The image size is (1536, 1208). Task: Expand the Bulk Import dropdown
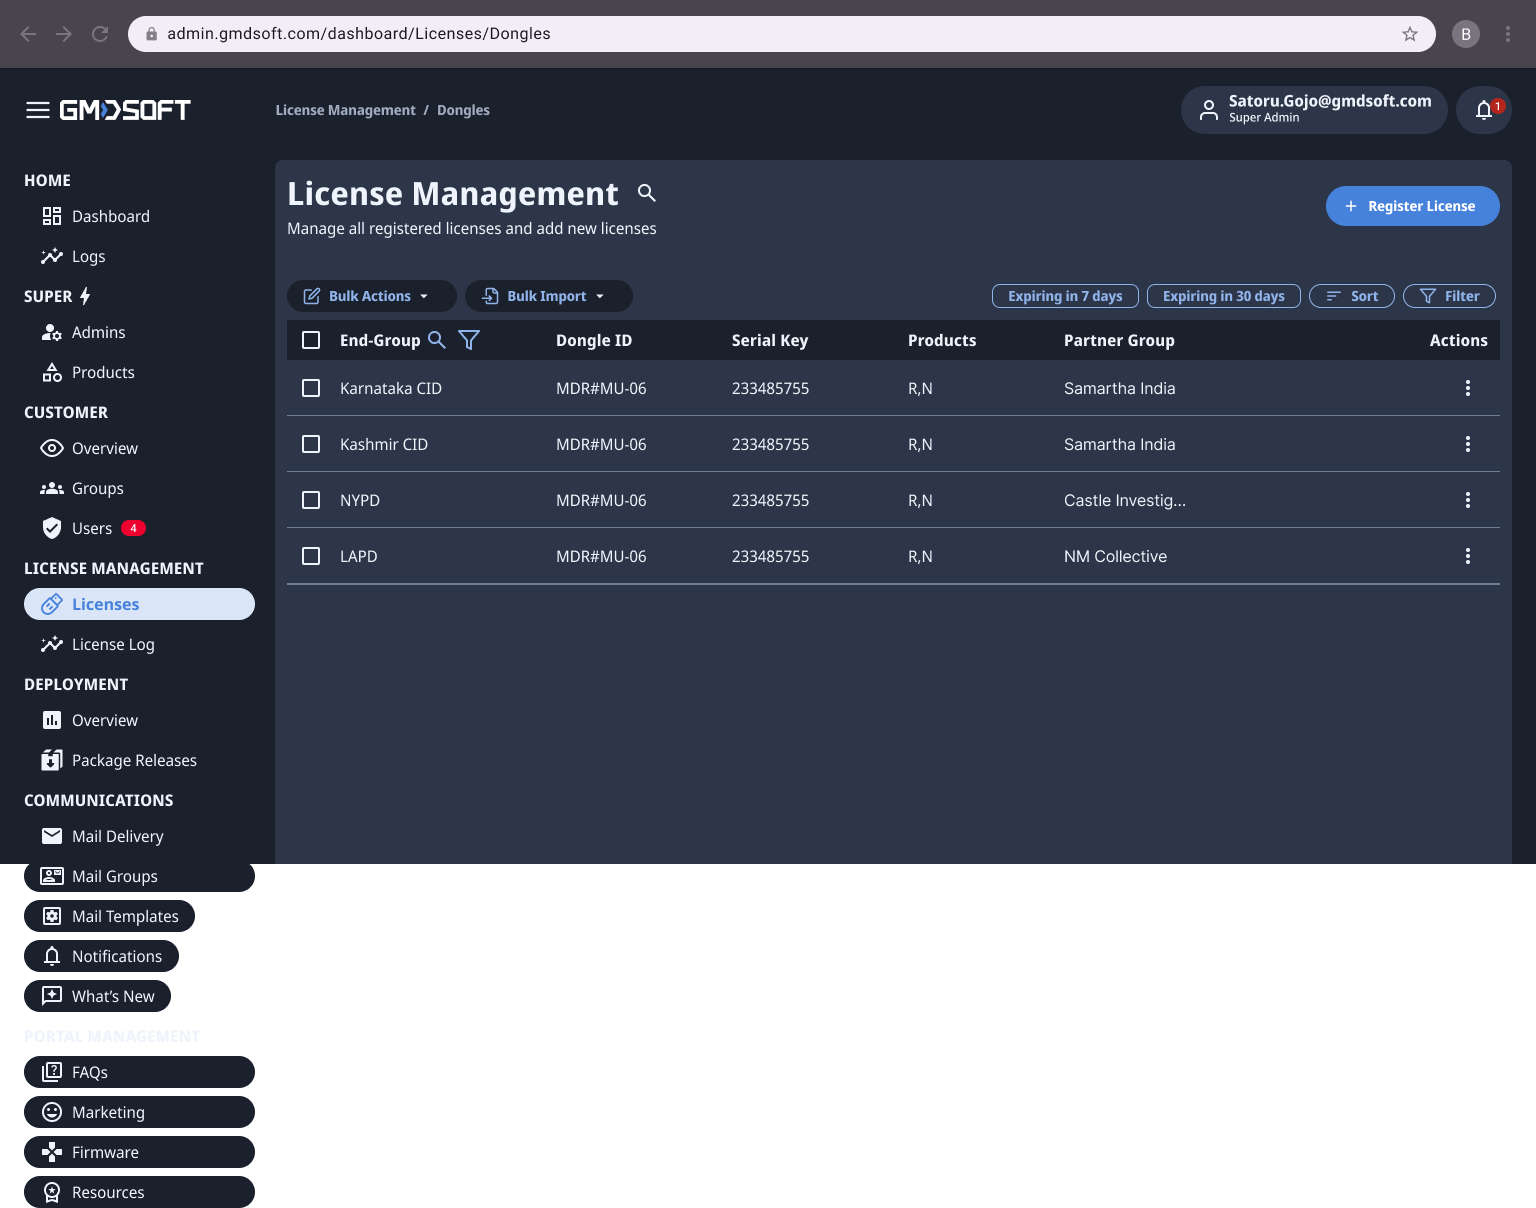tap(549, 296)
